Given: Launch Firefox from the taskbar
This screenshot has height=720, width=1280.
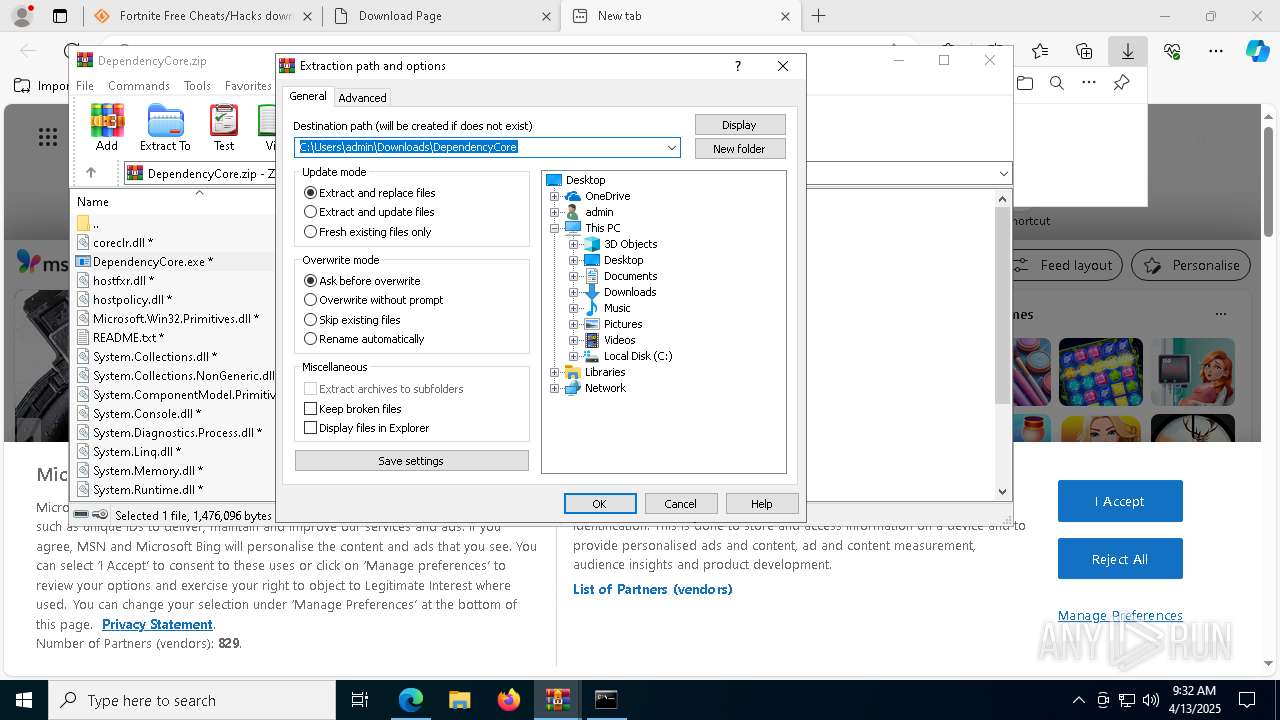Looking at the screenshot, I should pyautogui.click(x=508, y=700).
